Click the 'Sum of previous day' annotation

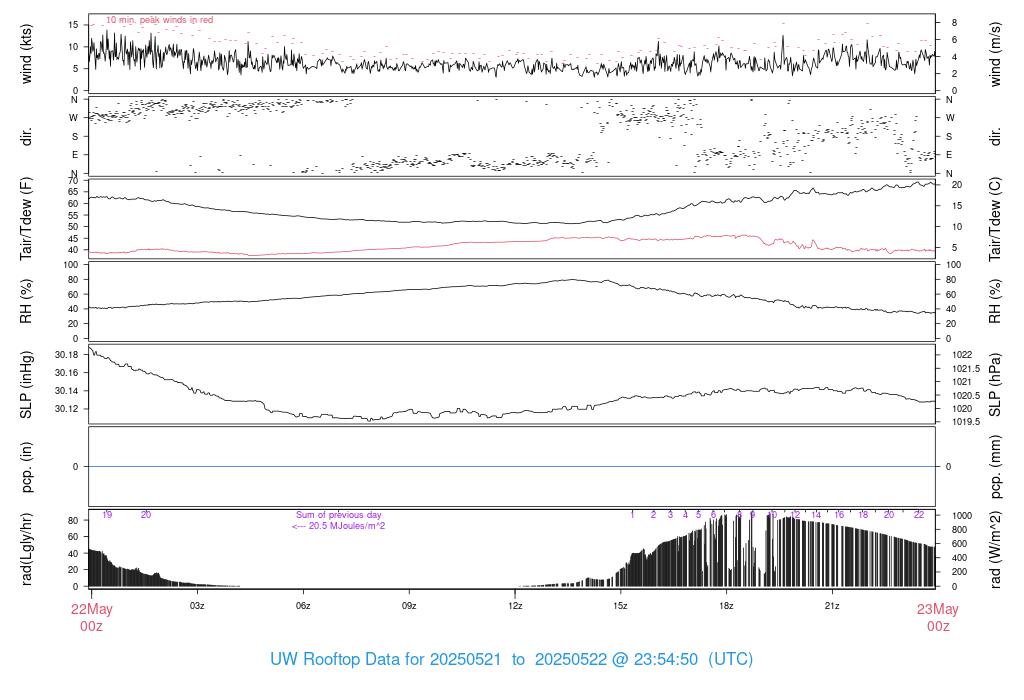338,515
